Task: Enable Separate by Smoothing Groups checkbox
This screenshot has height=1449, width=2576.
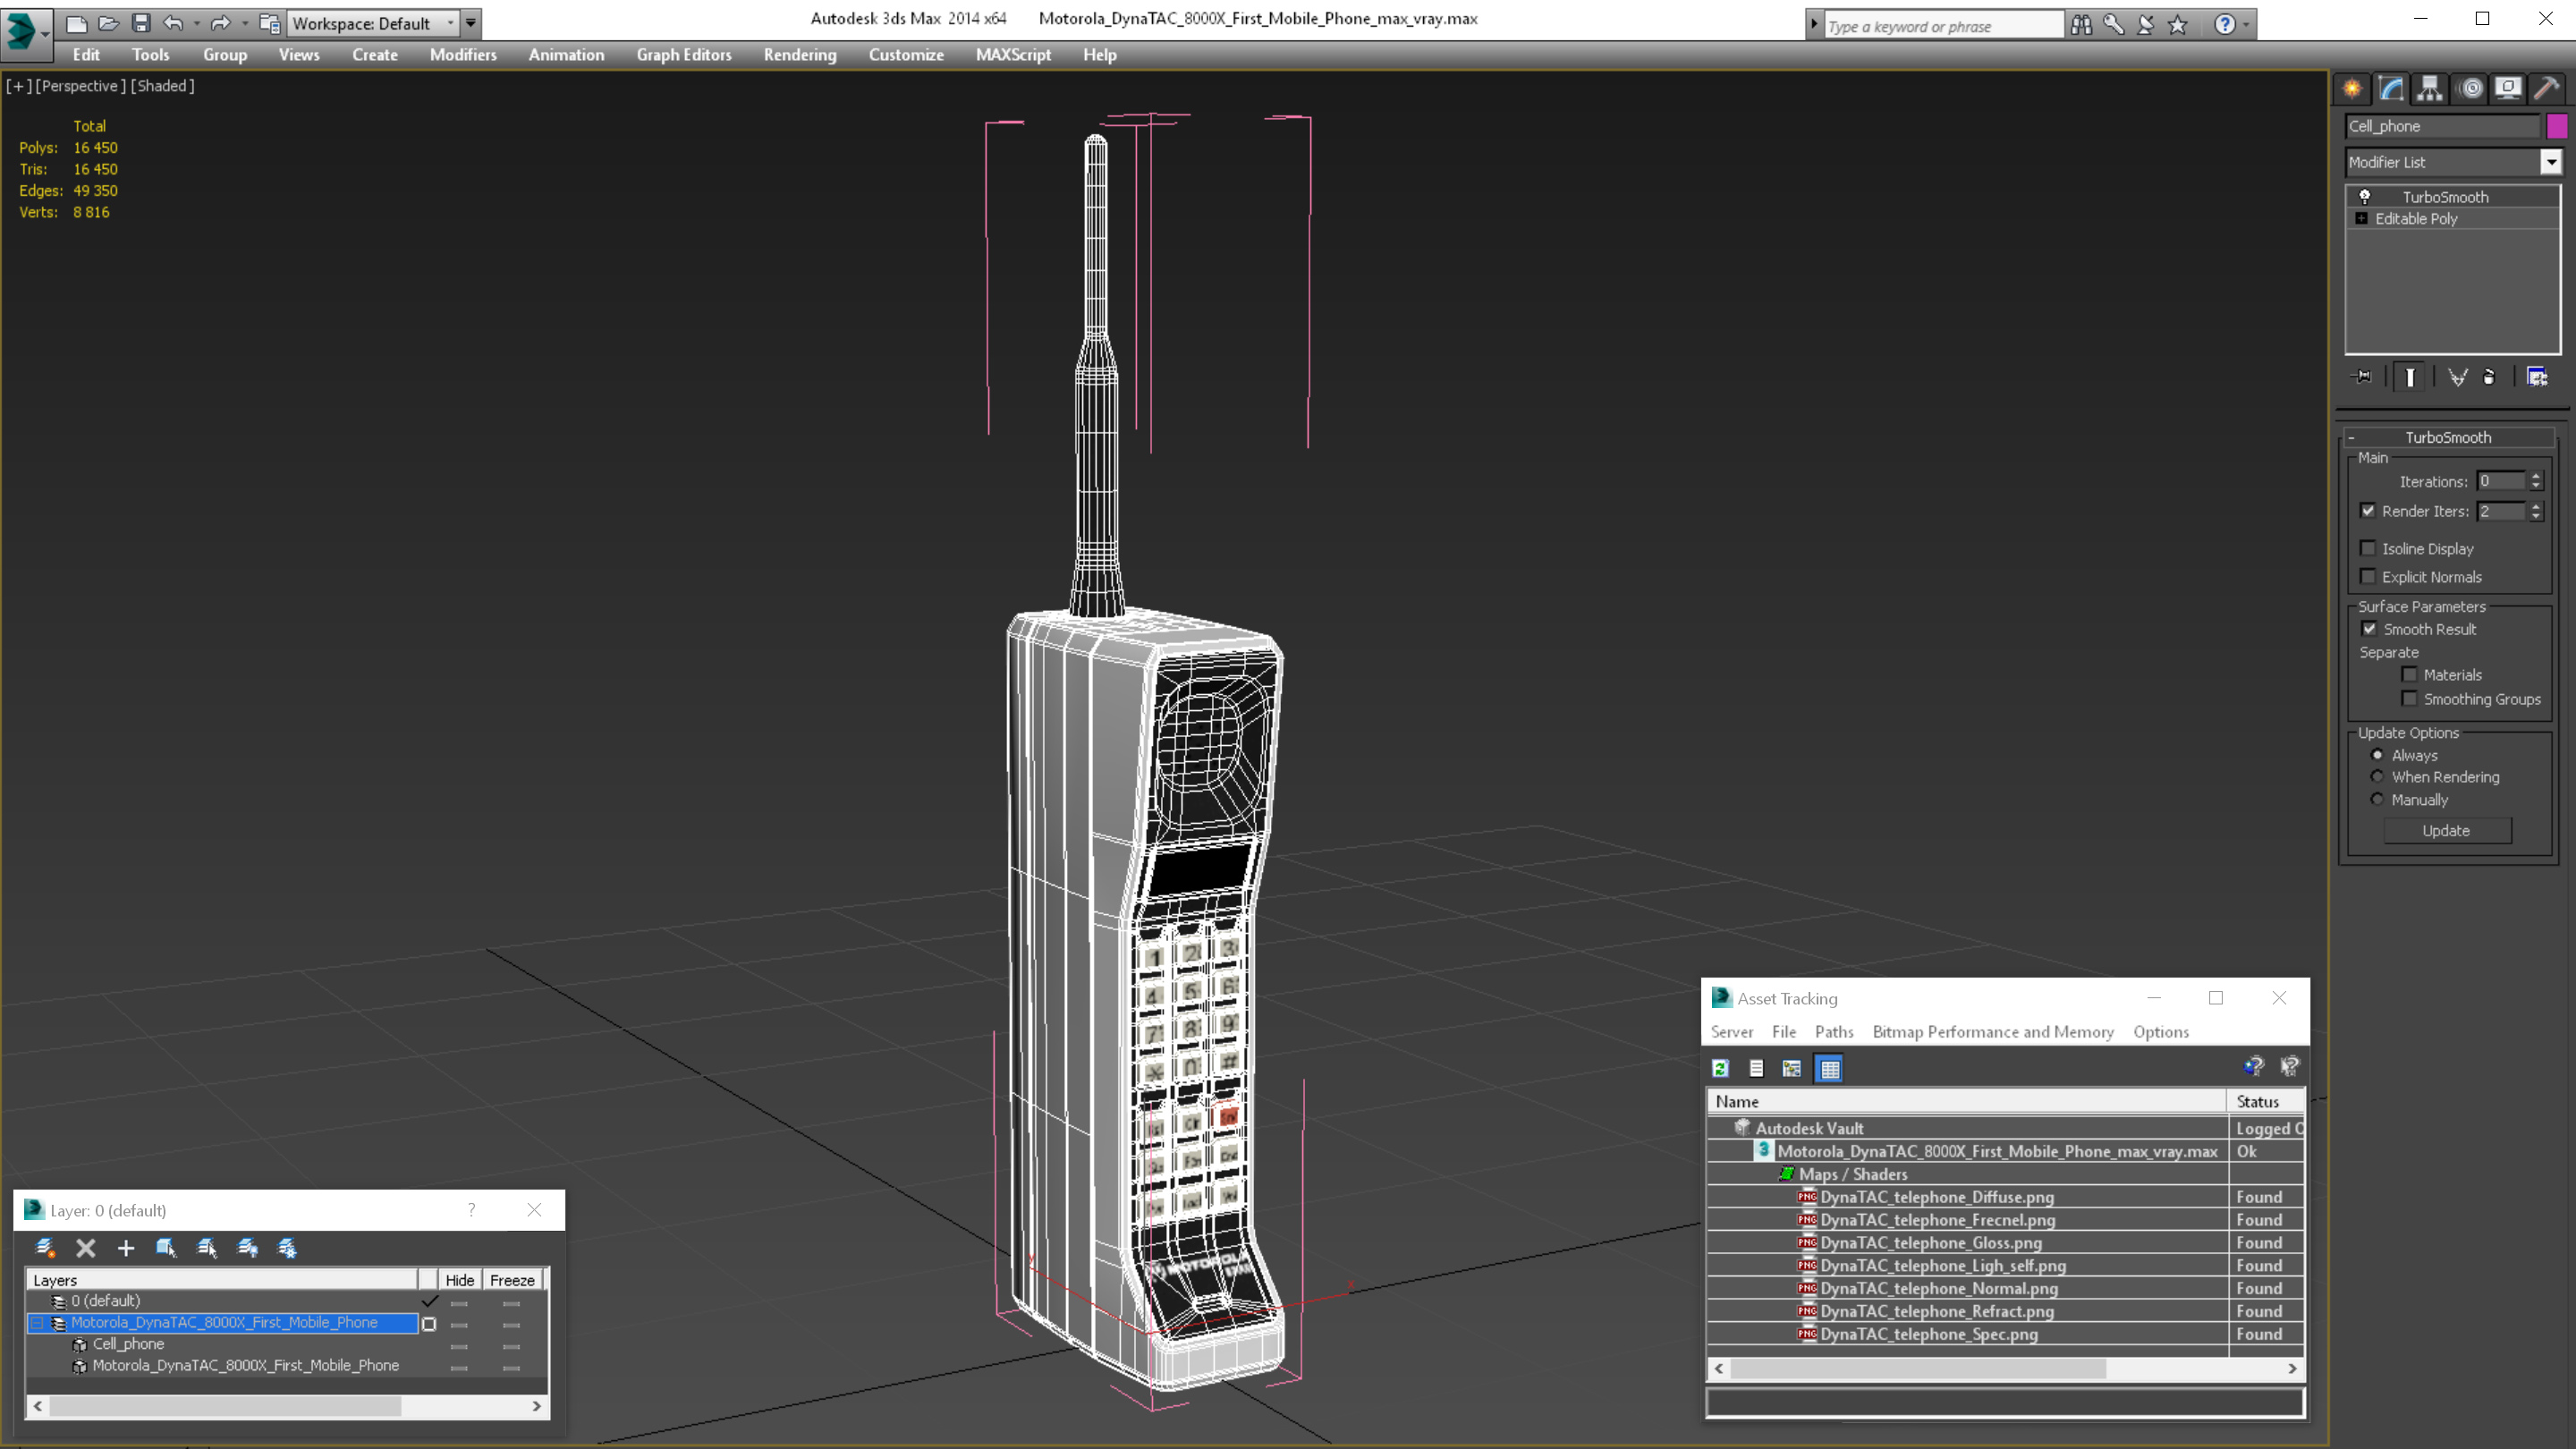Action: click(2409, 699)
